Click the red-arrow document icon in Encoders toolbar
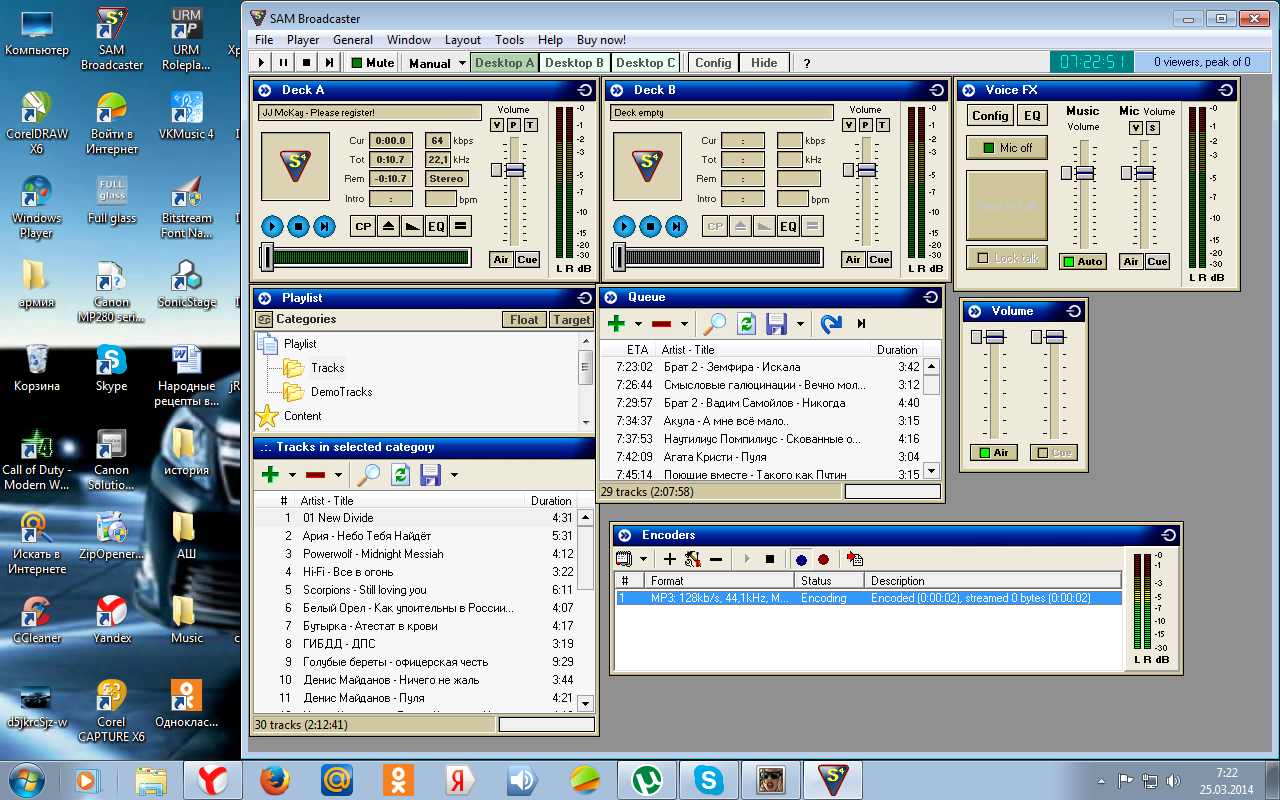This screenshot has height=800, width=1280. pyautogui.click(x=855, y=559)
